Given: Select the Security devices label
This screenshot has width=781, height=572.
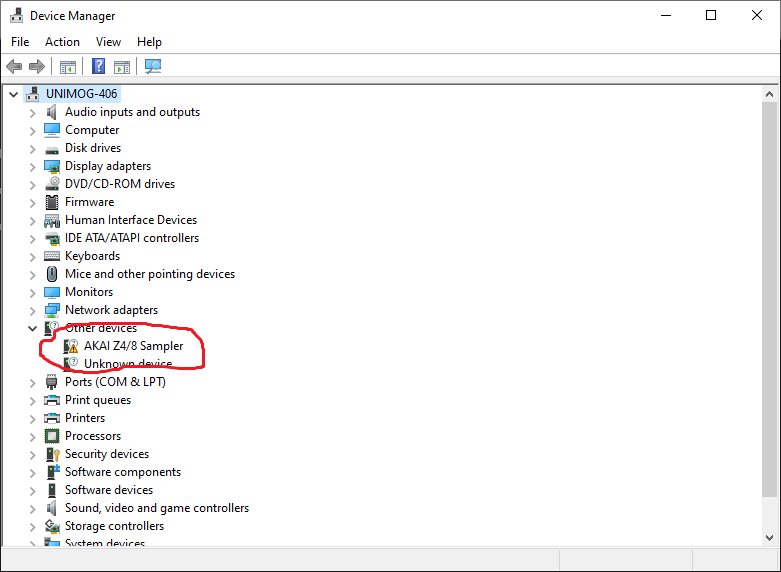Looking at the screenshot, I should pos(107,454).
